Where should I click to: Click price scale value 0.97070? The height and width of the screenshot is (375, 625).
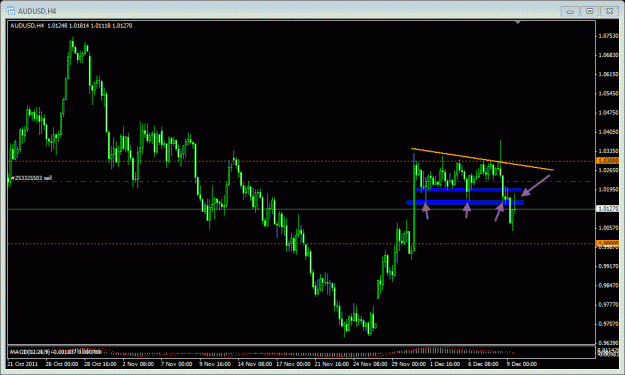[608, 324]
